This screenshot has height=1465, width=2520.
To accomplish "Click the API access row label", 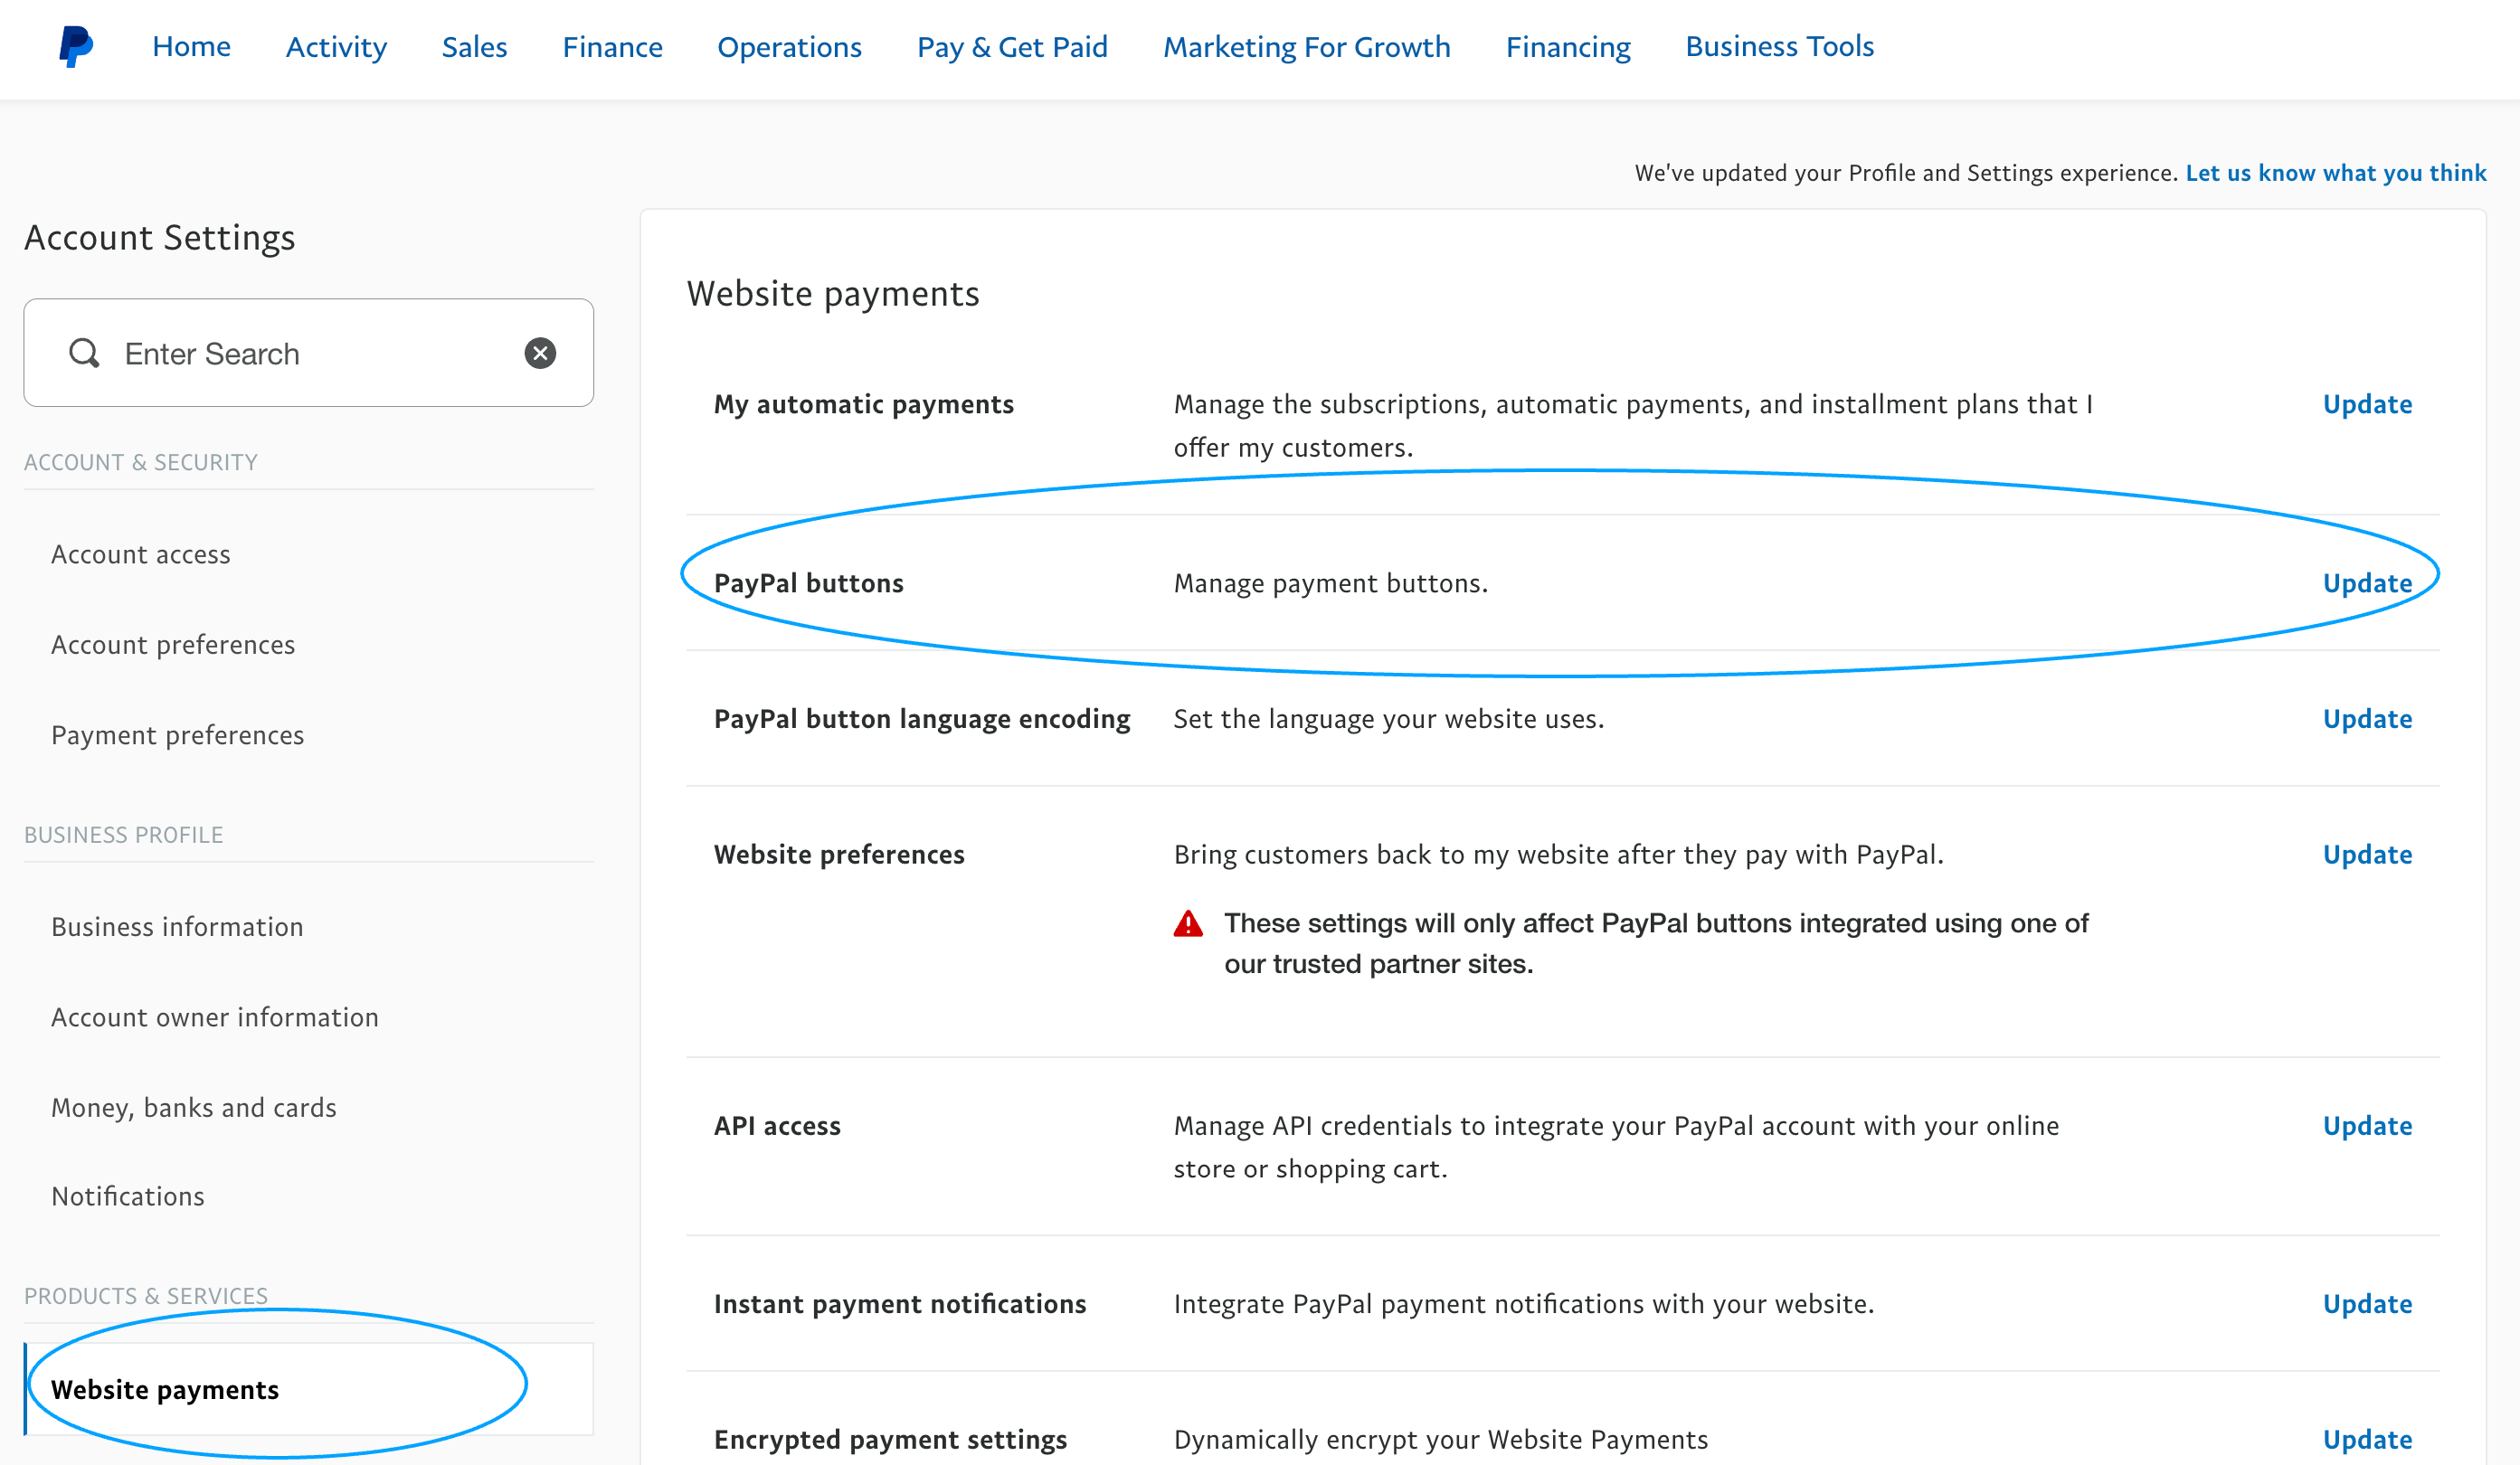I will click(777, 1126).
